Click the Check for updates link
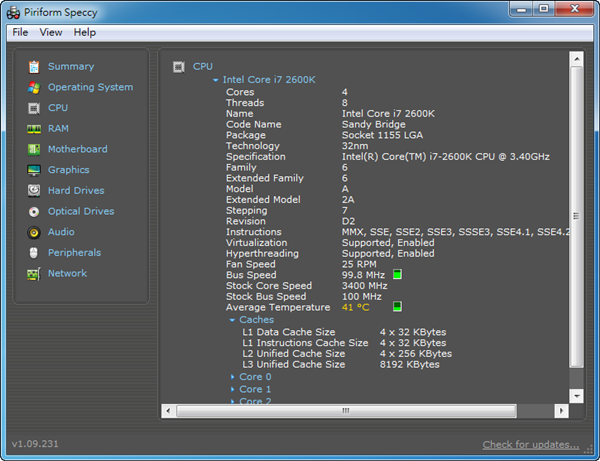The image size is (600, 461). coord(530,444)
